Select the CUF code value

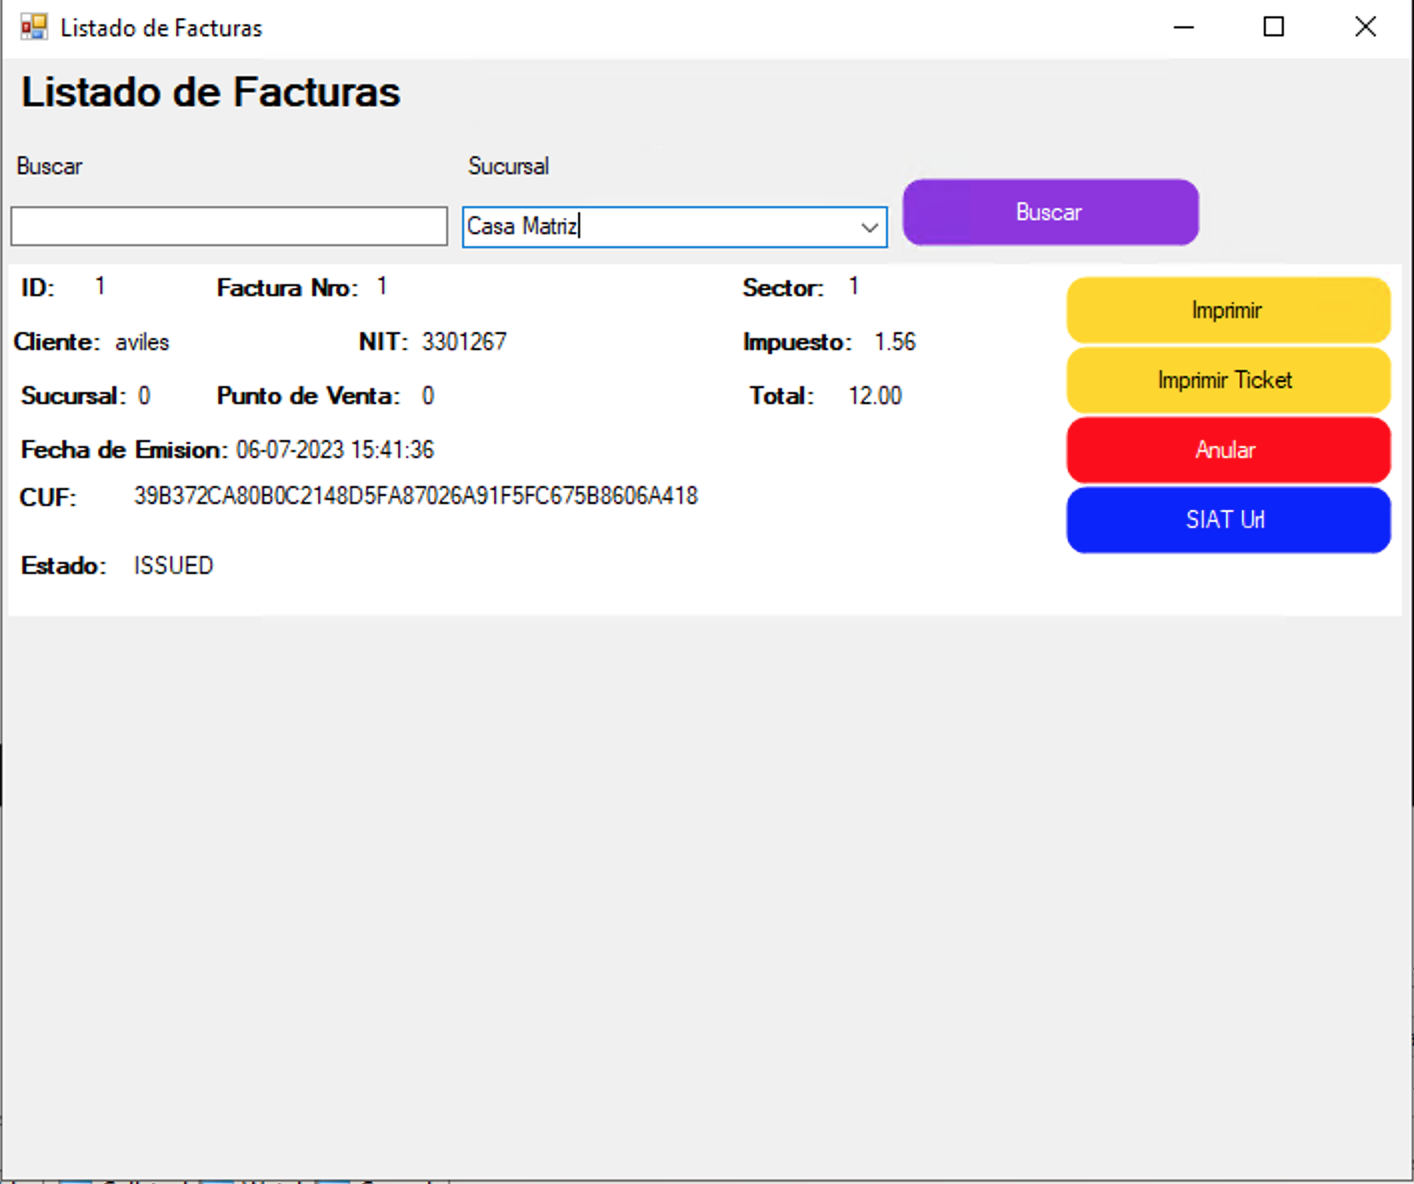click(416, 496)
